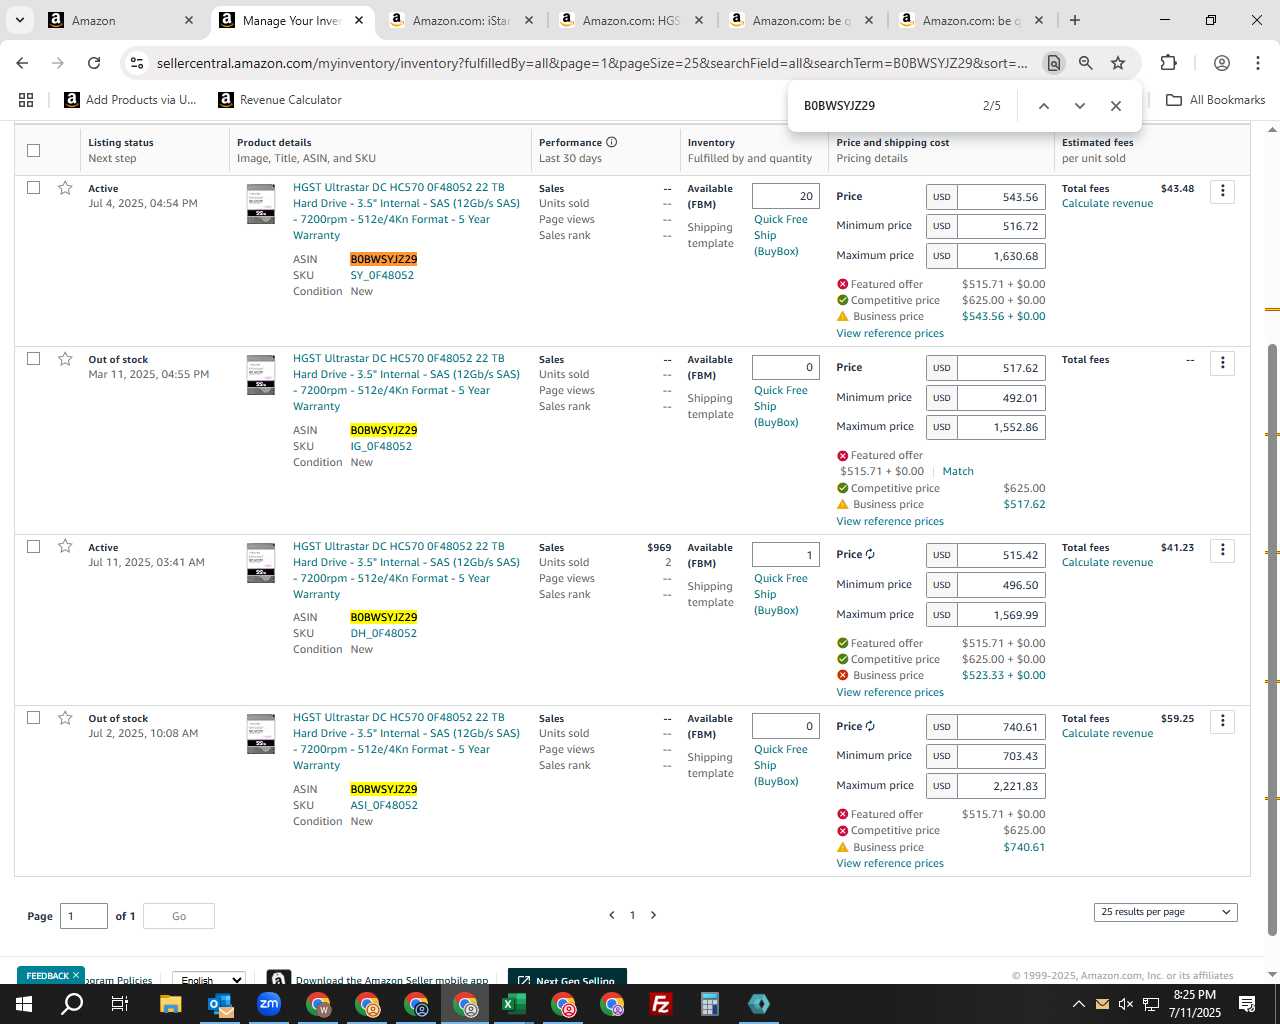The height and width of the screenshot is (1024, 1280).
Task: Select the ASI_0F48052 listing checkbox
Action: coord(33,718)
